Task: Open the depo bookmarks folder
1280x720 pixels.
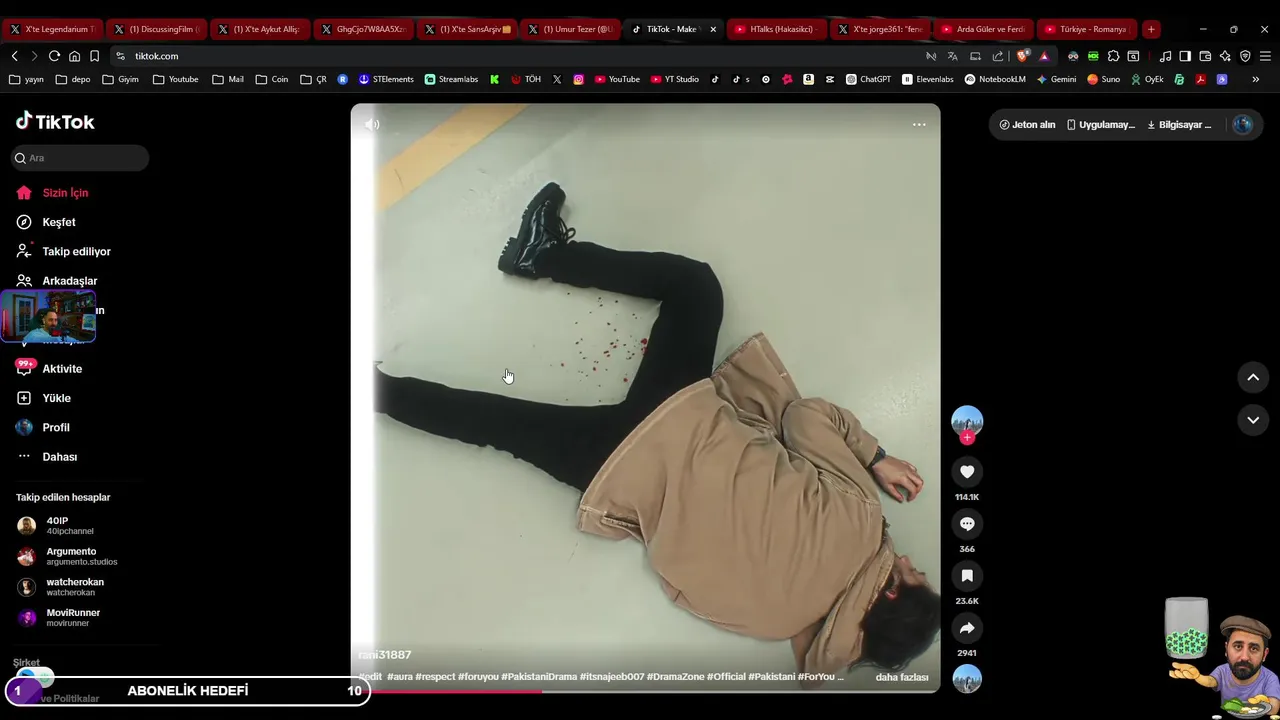Action: (x=73, y=79)
